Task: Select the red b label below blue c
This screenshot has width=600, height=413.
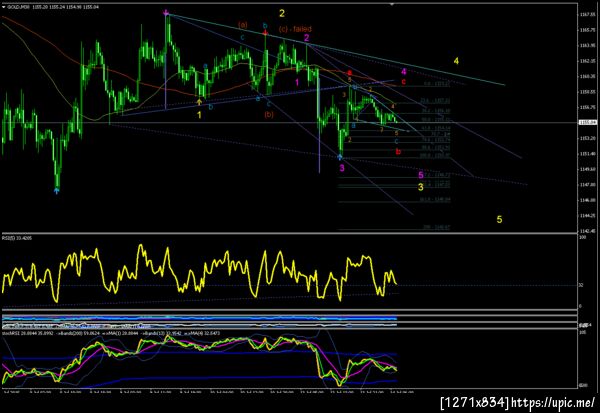Action: [x=398, y=152]
